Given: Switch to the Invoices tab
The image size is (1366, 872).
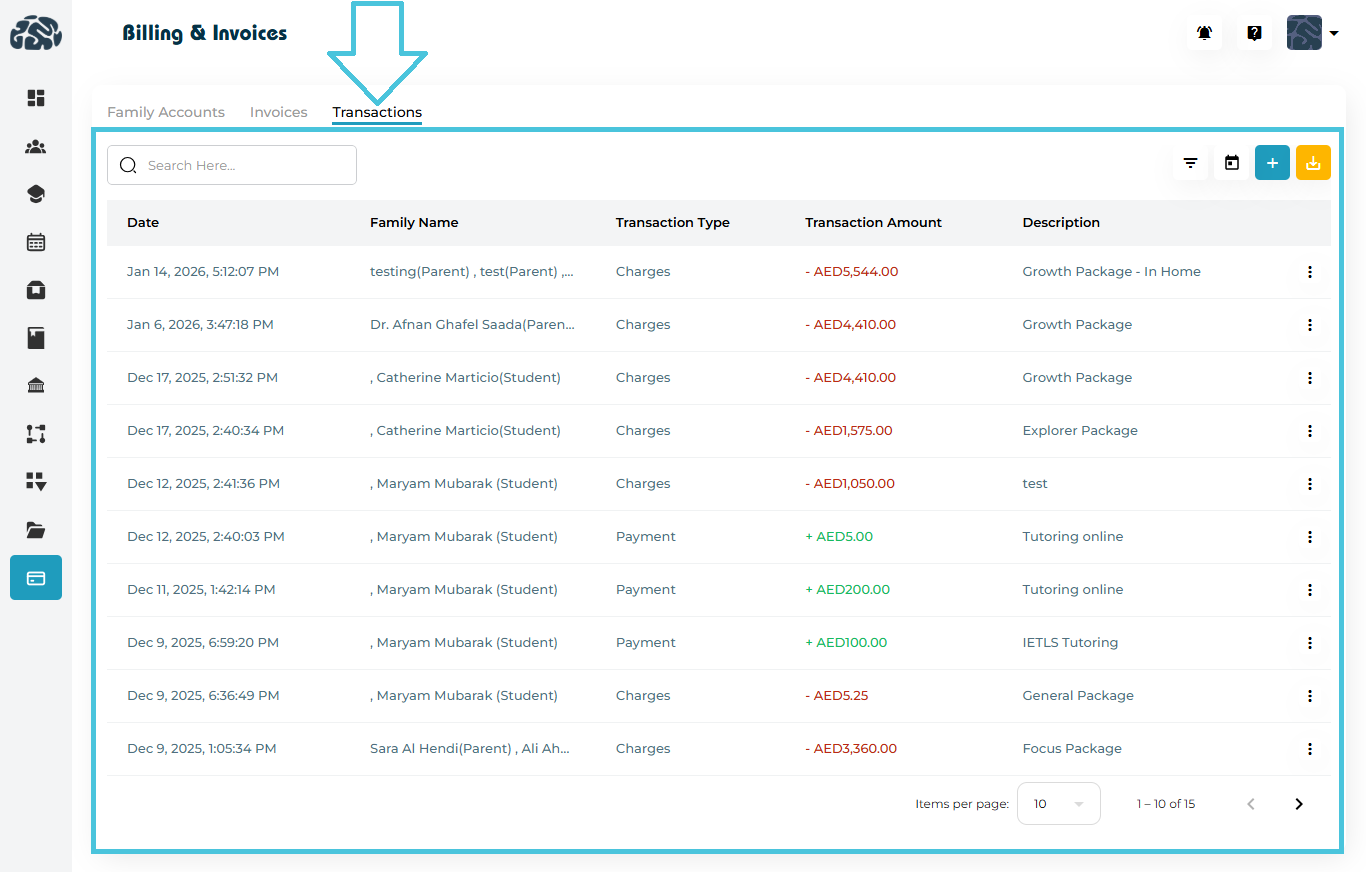Looking at the screenshot, I should [x=278, y=112].
